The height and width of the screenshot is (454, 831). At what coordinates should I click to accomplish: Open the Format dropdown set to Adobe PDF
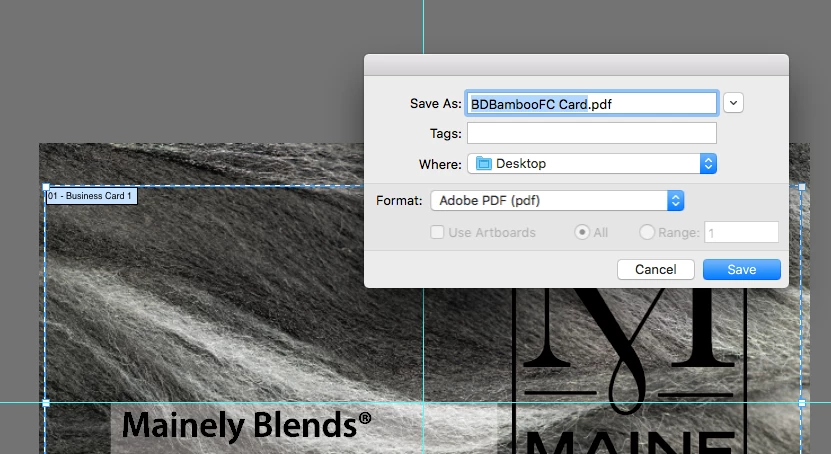[x=557, y=201]
